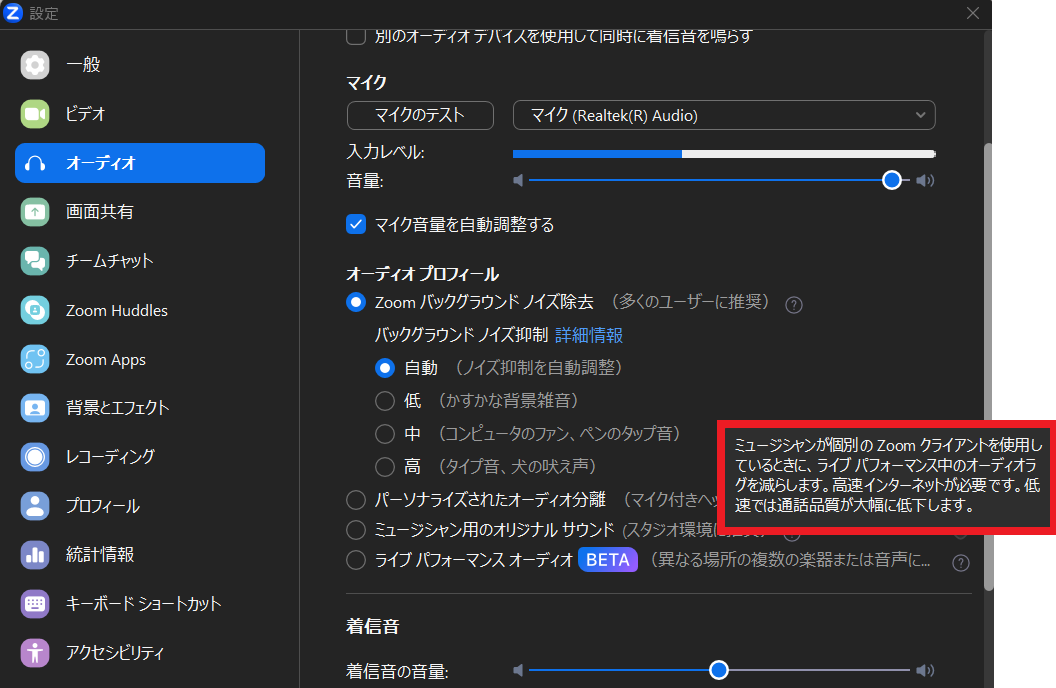
Task: Open 統計情報 page
Action: (x=140, y=555)
